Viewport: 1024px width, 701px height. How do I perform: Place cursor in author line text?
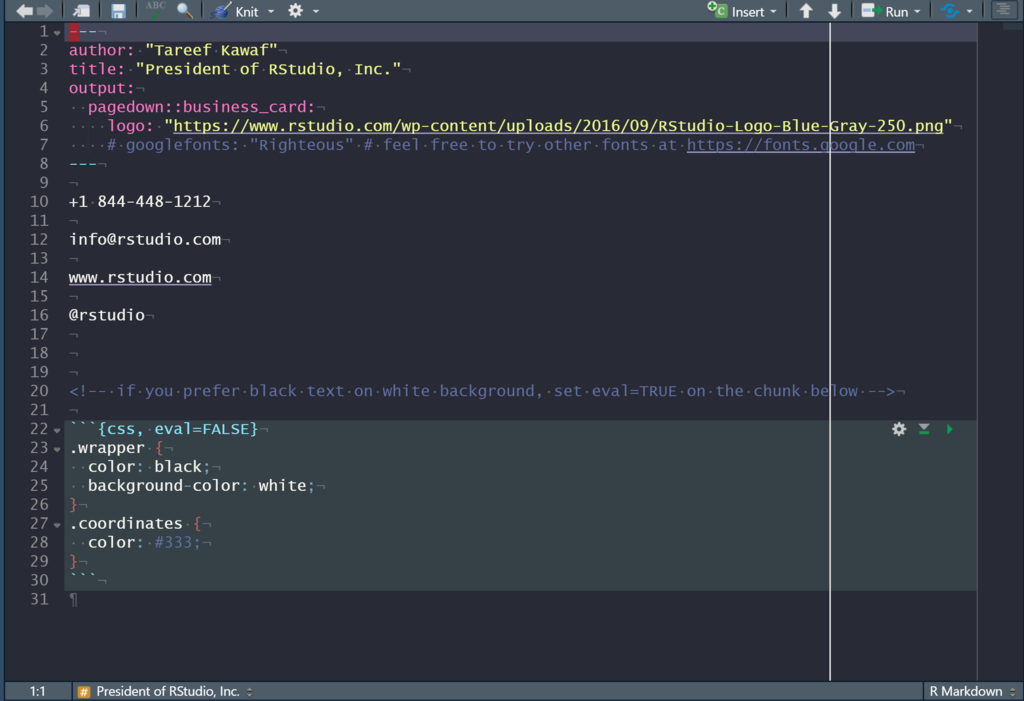pyautogui.click(x=173, y=50)
